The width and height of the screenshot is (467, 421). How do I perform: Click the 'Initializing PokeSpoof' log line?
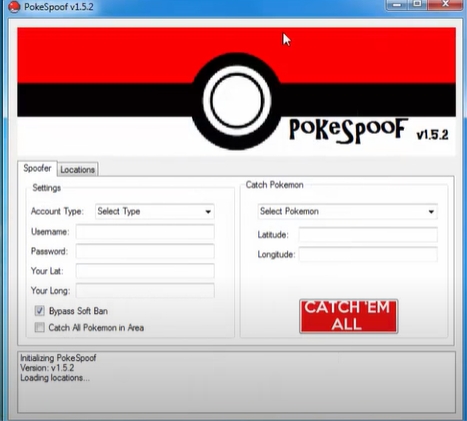[x=58, y=358]
